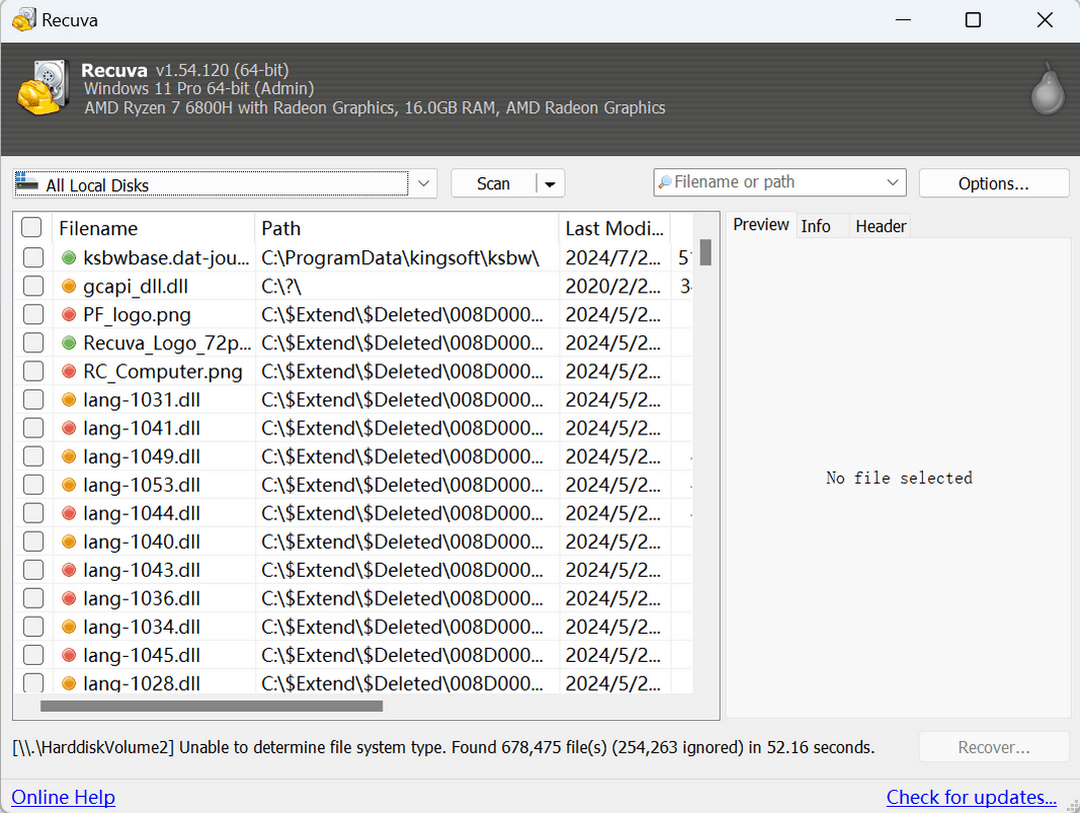The image size is (1080, 813).
Task: Tick the checkbox for RC_Computer.png
Action: [33, 371]
